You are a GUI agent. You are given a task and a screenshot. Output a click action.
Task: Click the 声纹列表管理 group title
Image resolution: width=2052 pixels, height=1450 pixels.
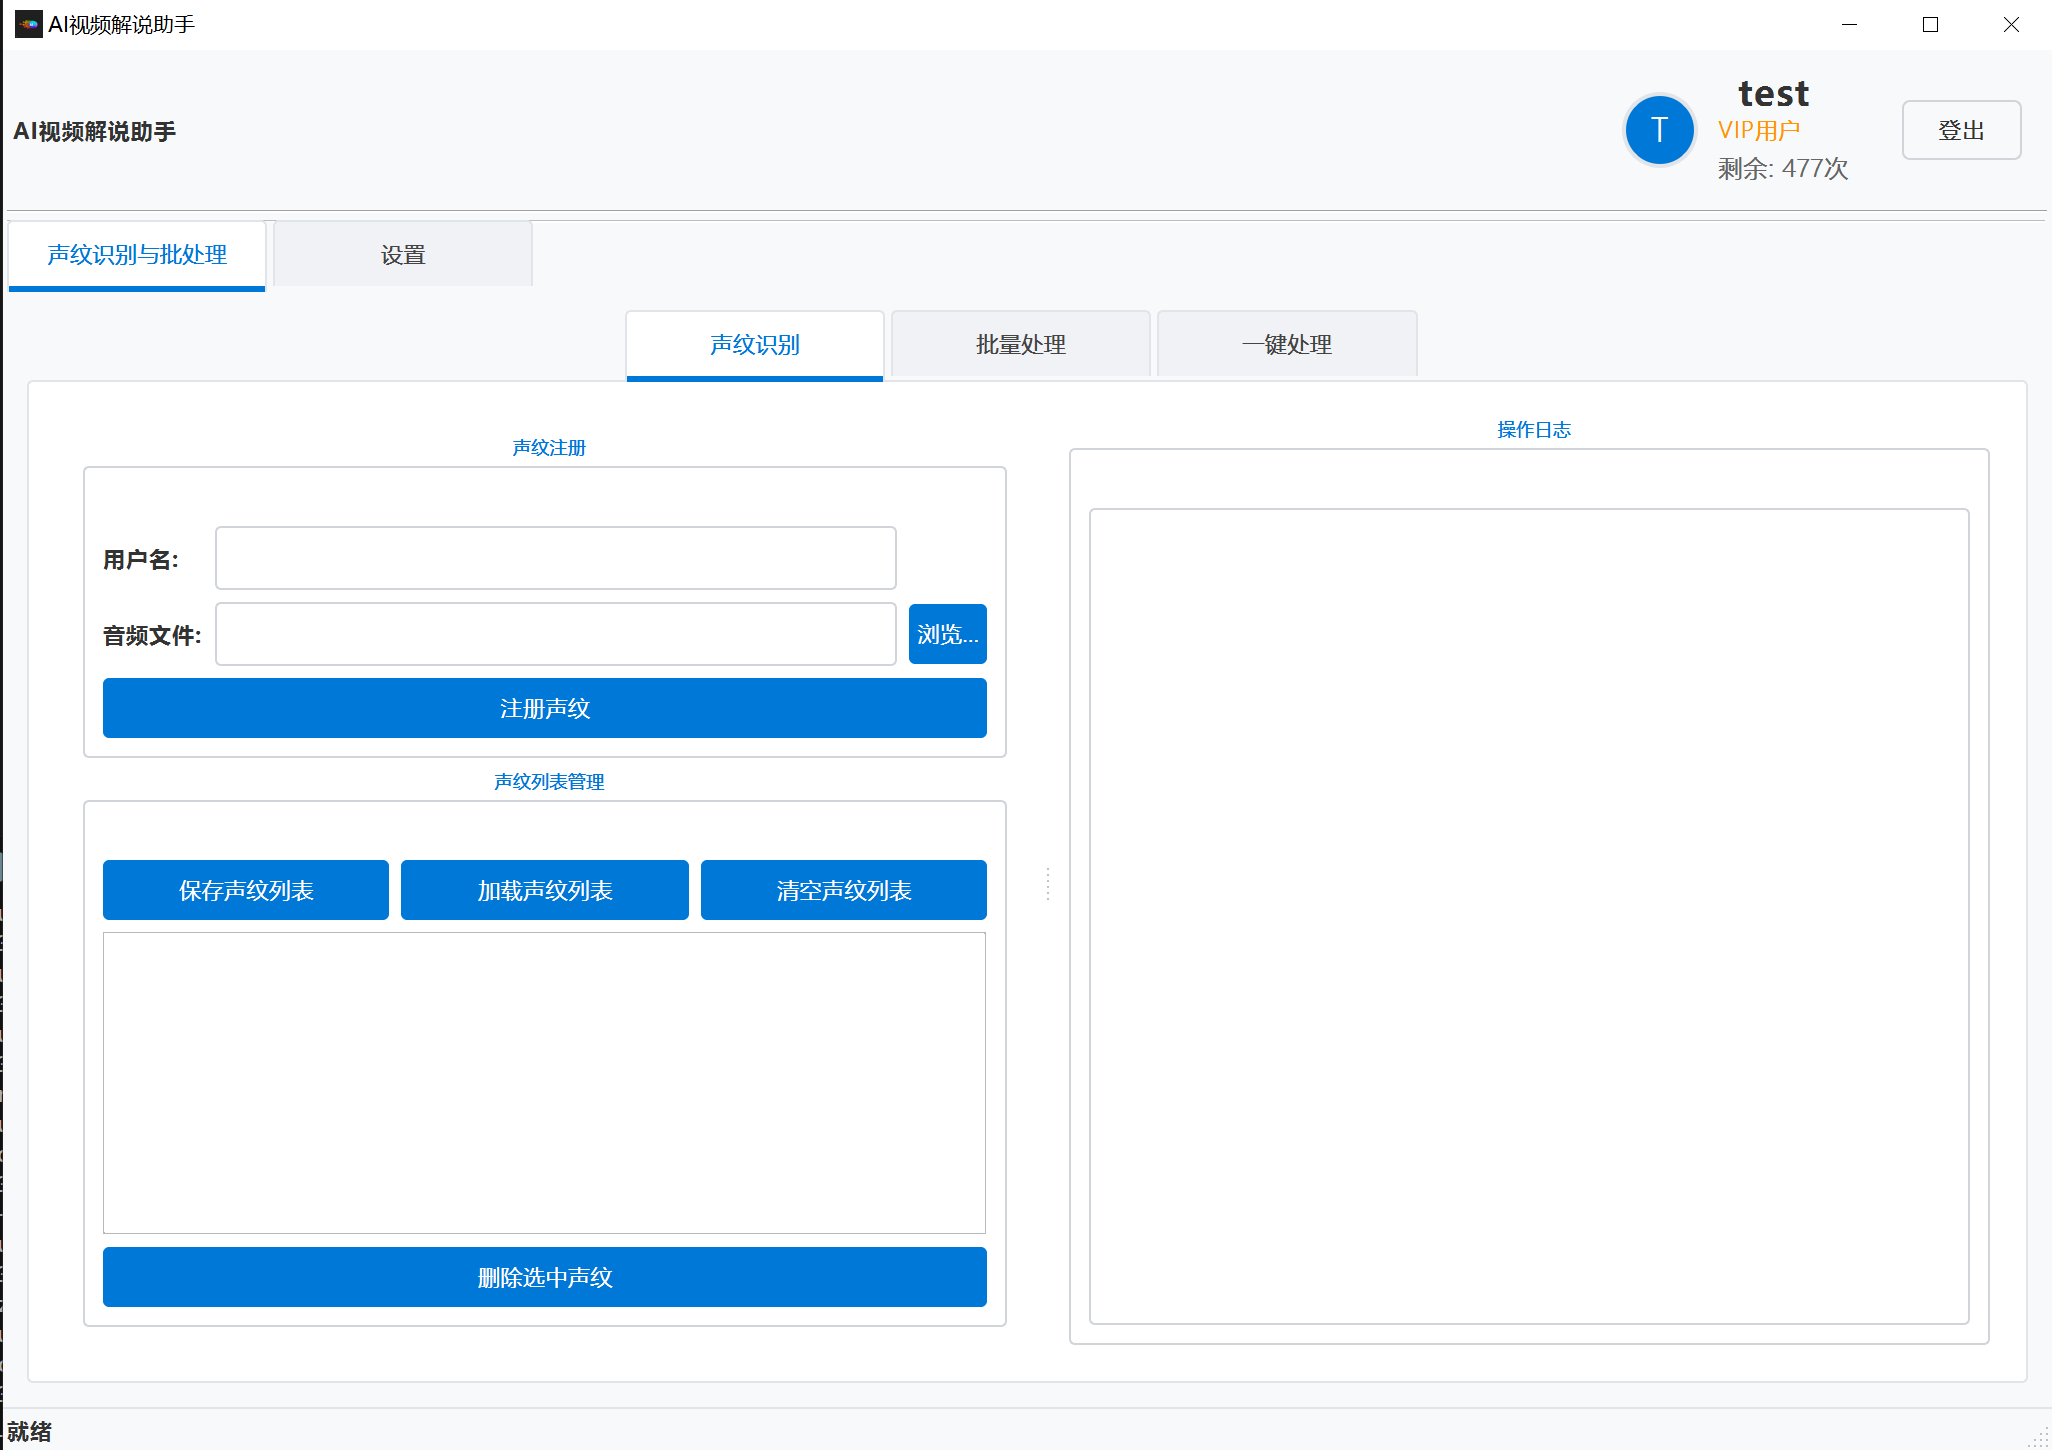point(549,782)
